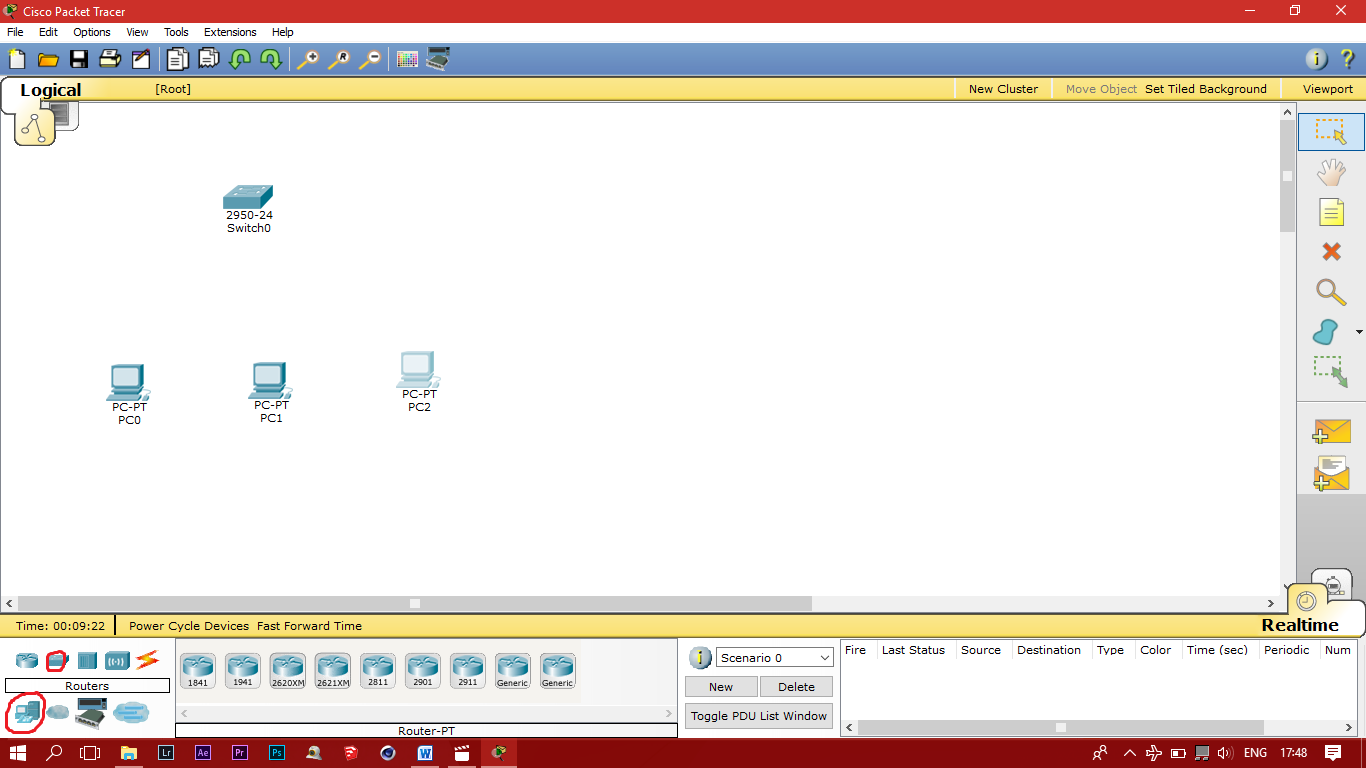Select the Routers device category icon
The height and width of the screenshot is (768, 1366).
pyautogui.click(x=26, y=660)
